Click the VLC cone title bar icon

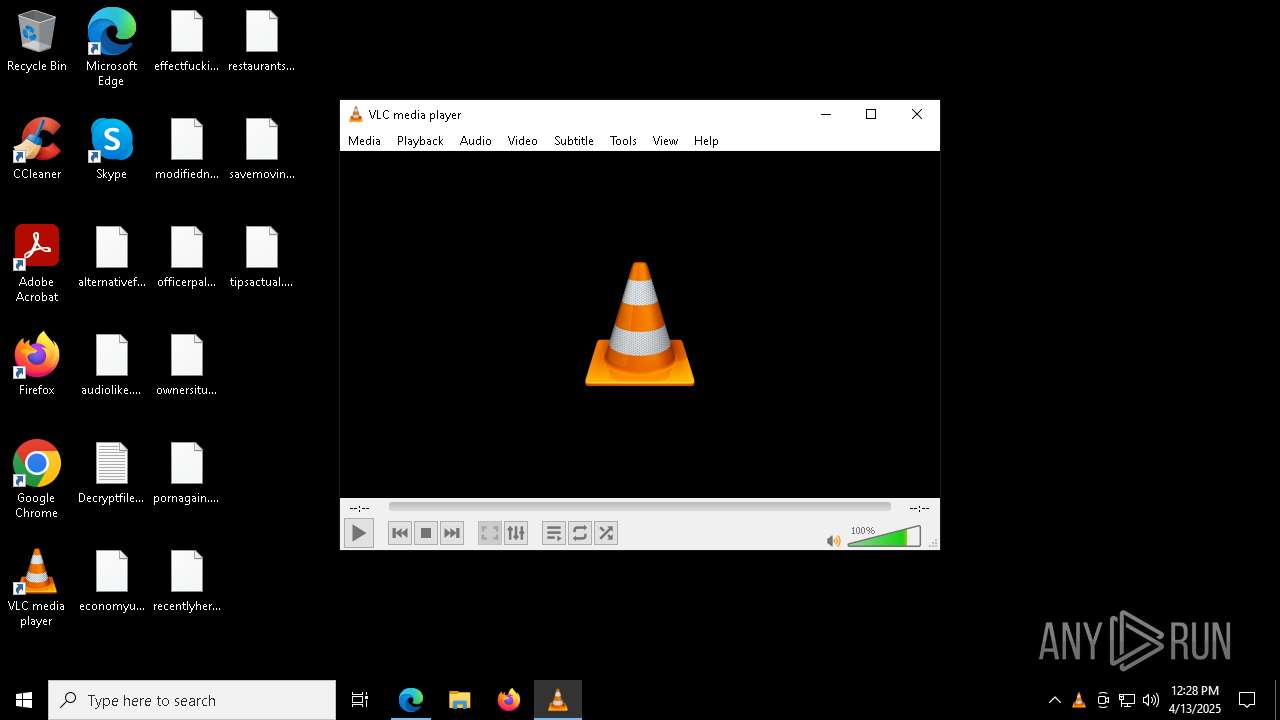click(x=355, y=114)
